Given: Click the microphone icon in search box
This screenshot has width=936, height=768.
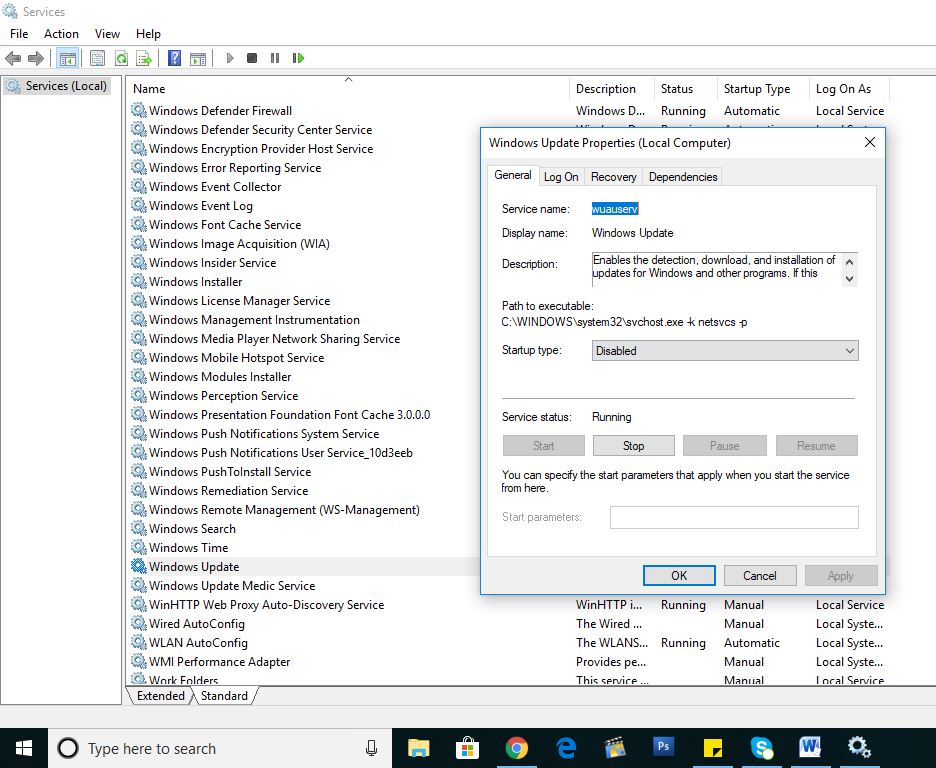Looking at the screenshot, I should 371,748.
